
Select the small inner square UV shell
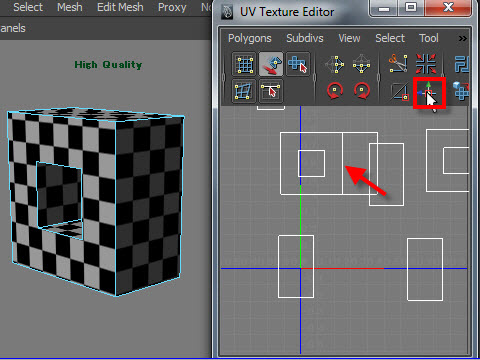tap(311, 163)
